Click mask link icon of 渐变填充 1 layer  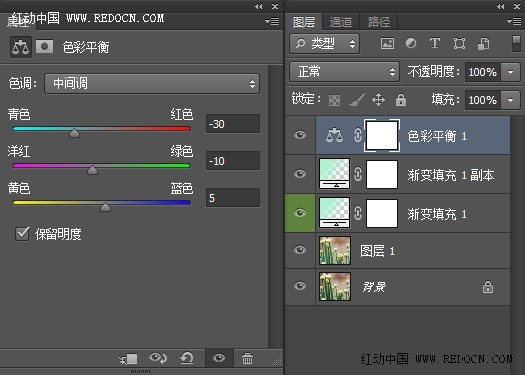tap(358, 213)
